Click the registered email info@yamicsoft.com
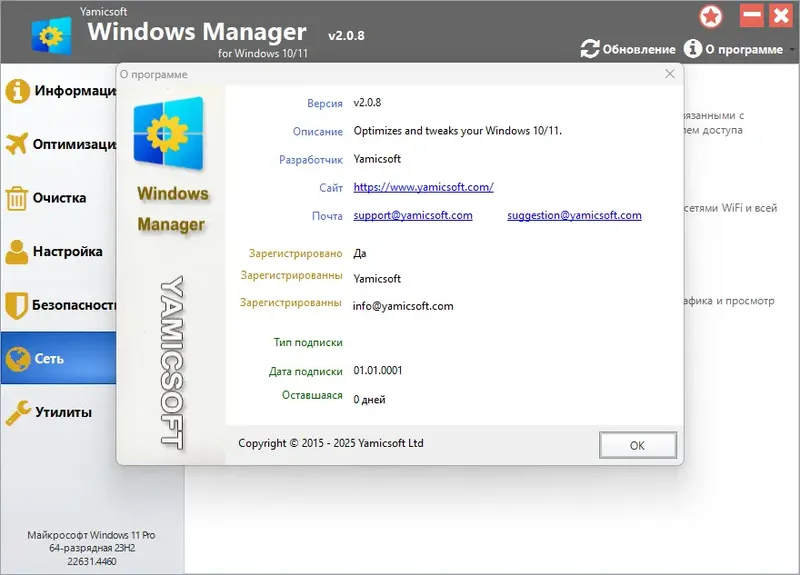The image size is (800, 575). click(x=403, y=306)
